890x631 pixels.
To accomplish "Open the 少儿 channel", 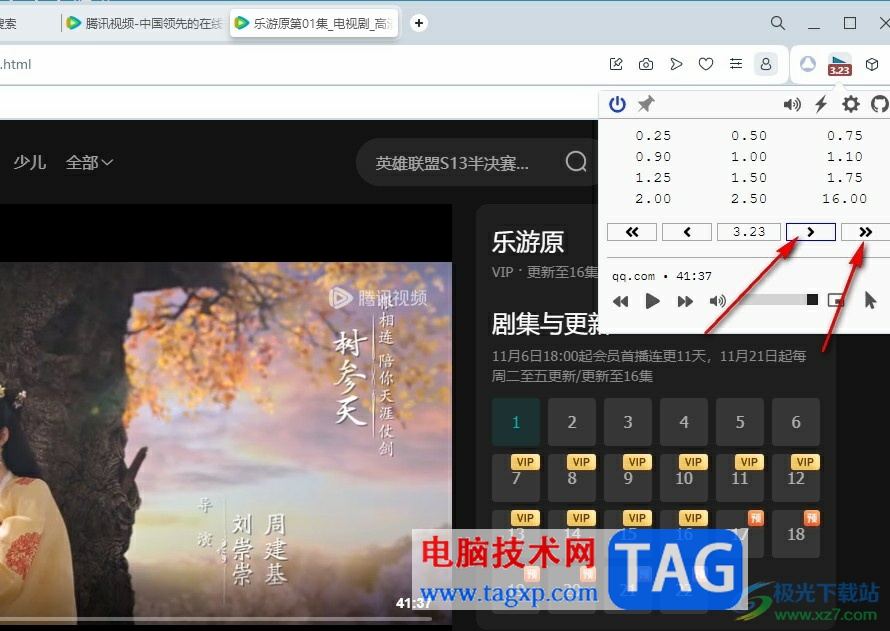I will (30, 162).
